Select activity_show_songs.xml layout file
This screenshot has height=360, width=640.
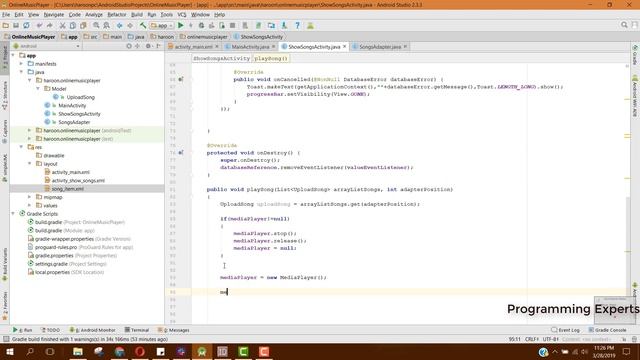[x=78, y=180]
